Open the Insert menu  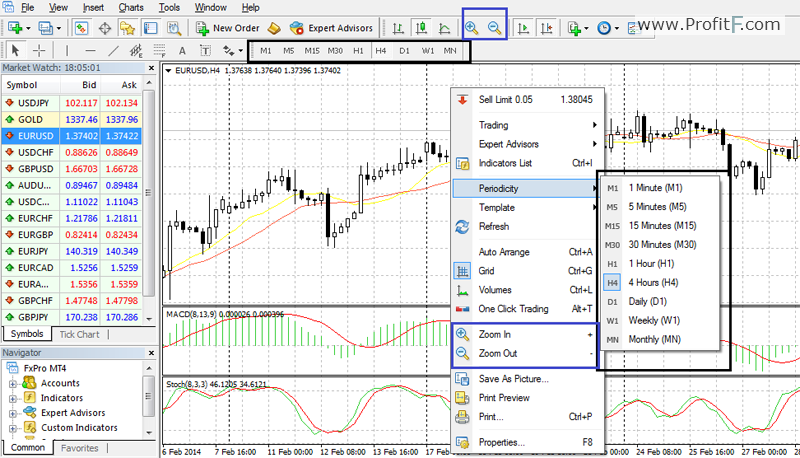(93, 8)
